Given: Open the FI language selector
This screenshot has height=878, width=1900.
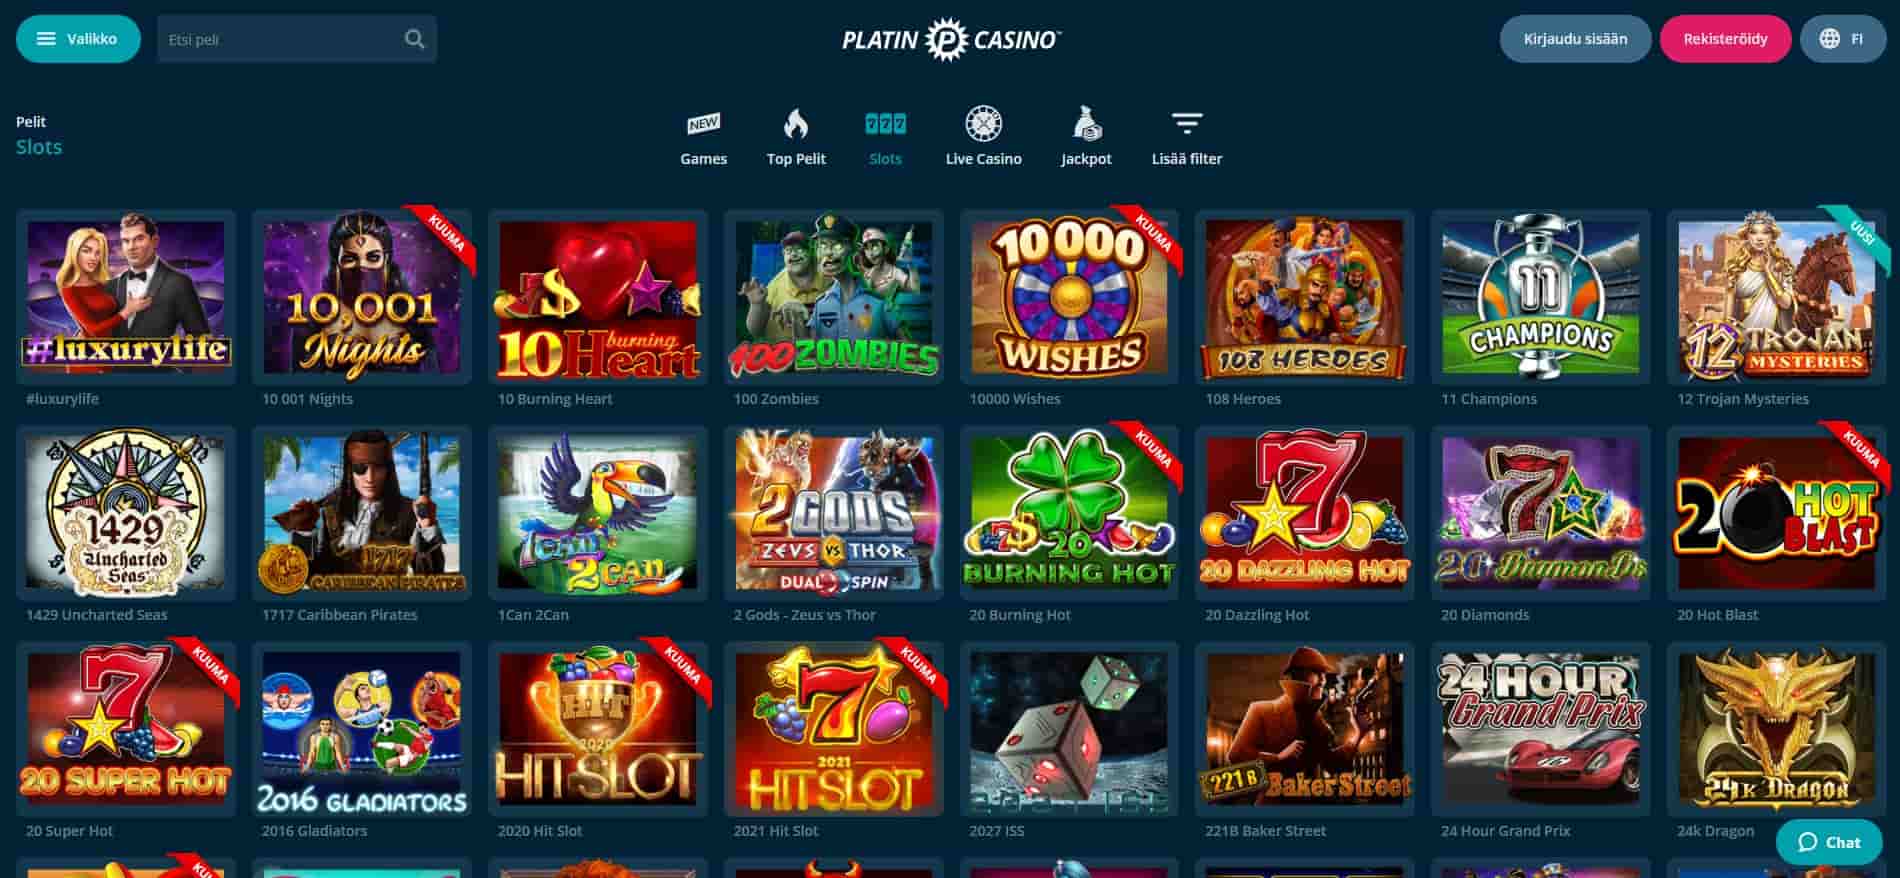Looking at the screenshot, I should click(1842, 39).
